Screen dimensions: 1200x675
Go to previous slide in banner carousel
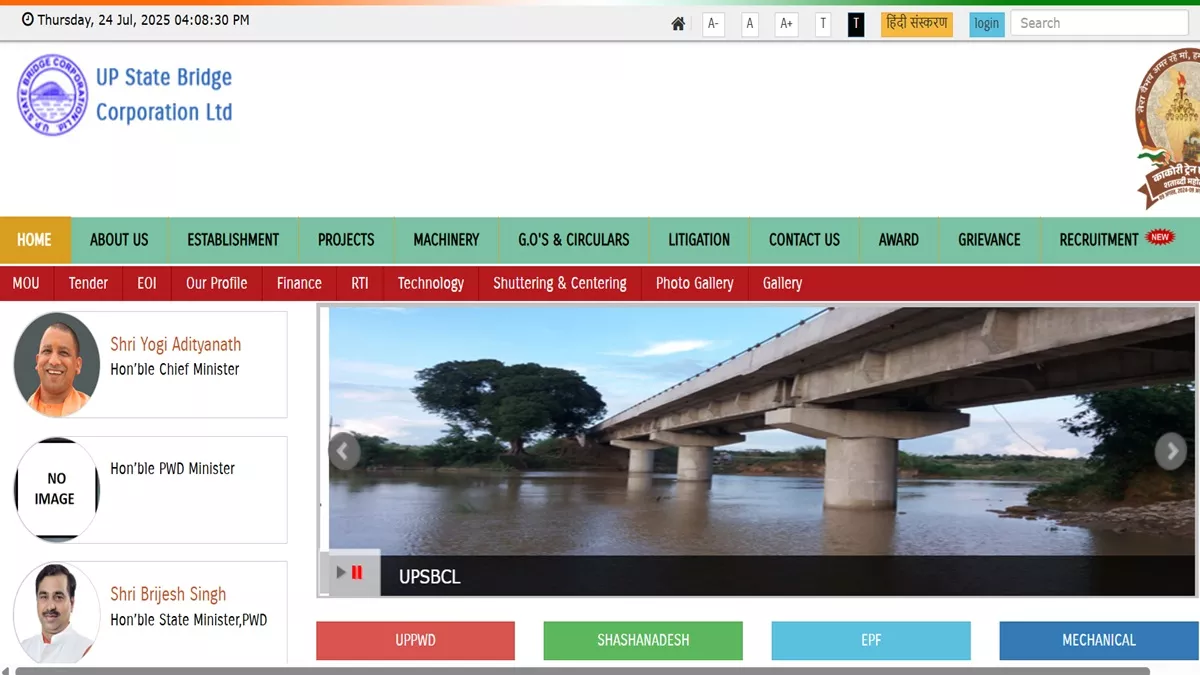tap(343, 451)
